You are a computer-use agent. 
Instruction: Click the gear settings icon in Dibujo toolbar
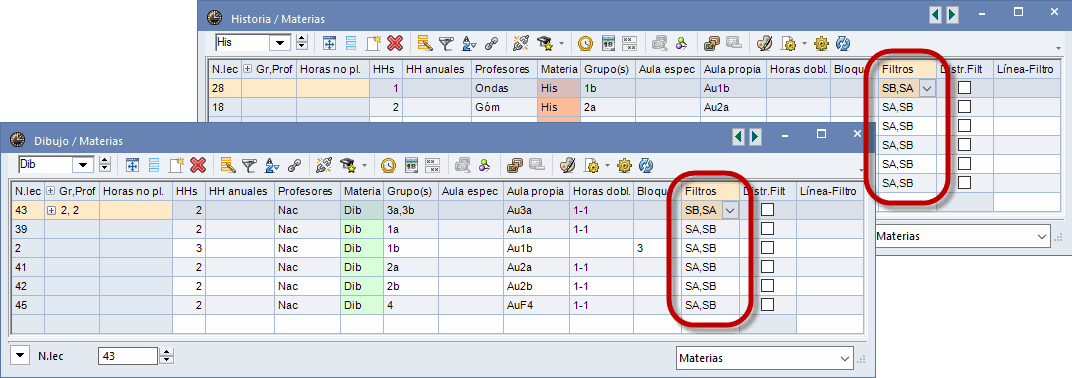click(x=624, y=165)
